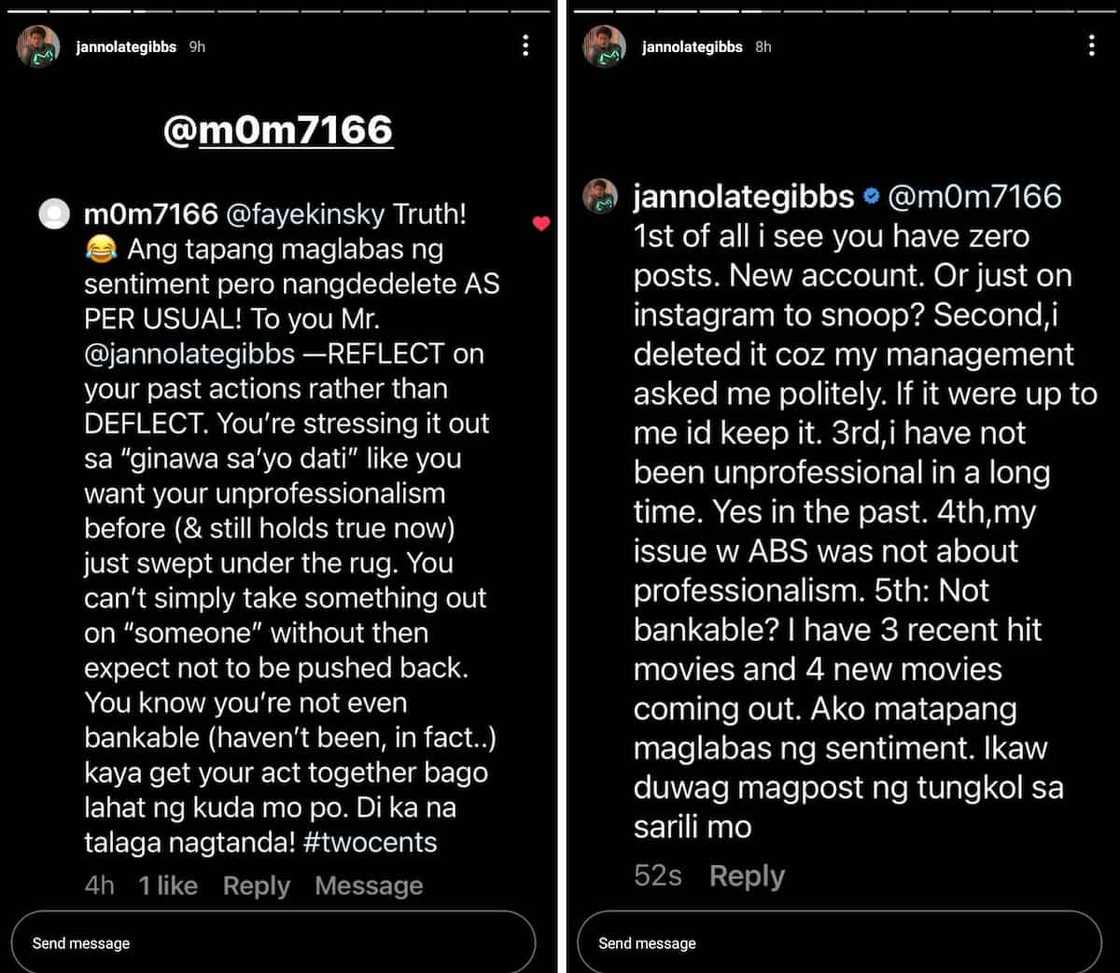The height and width of the screenshot is (973, 1120).
Task: Click Reply under m0m7166's comment
Action: tap(256, 885)
